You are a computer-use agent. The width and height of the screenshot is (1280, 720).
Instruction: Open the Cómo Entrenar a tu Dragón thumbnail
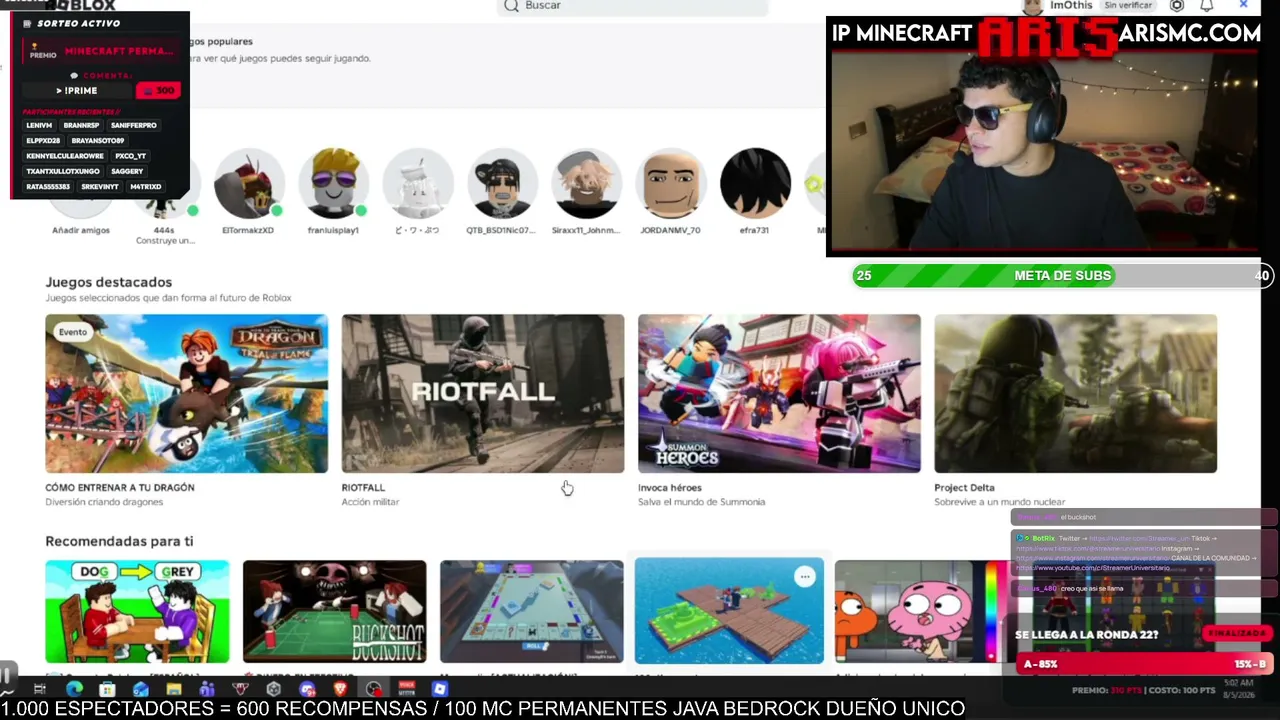click(186, 393)
